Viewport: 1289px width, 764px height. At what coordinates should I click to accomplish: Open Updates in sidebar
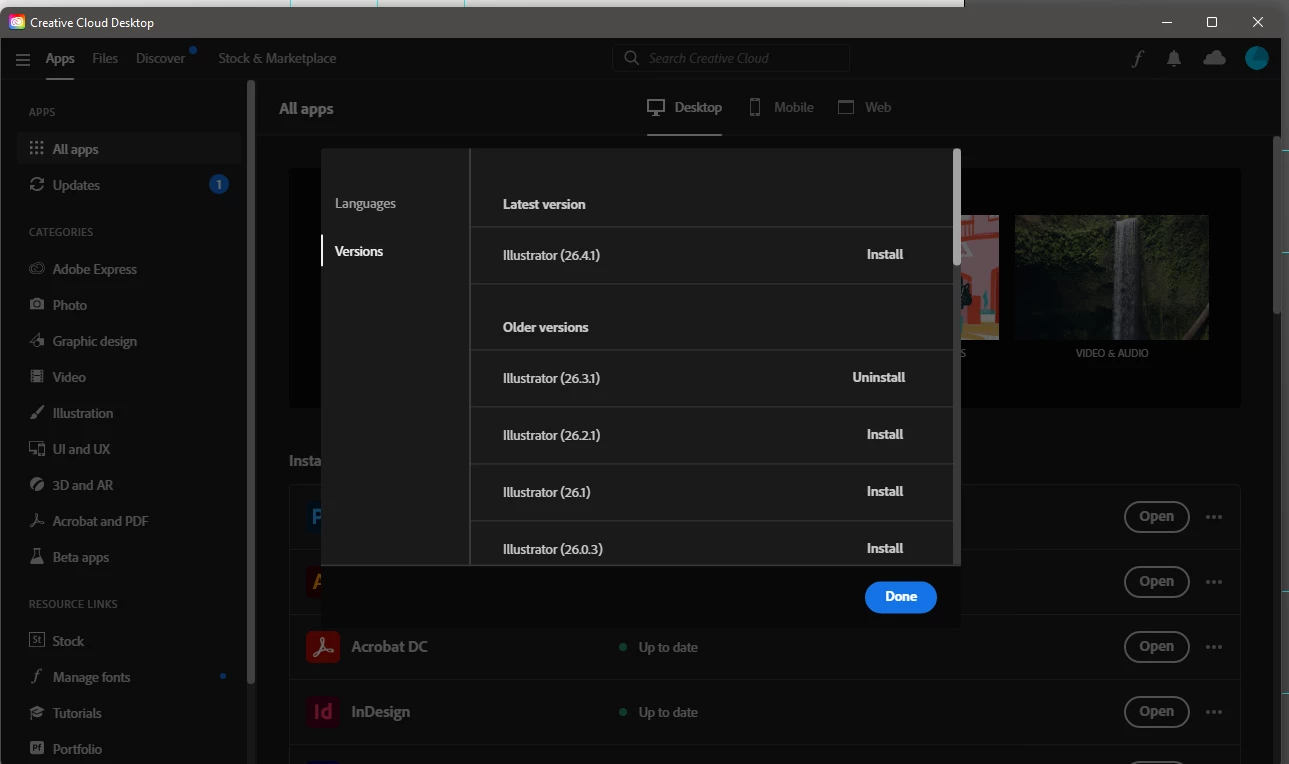point(129,184)
